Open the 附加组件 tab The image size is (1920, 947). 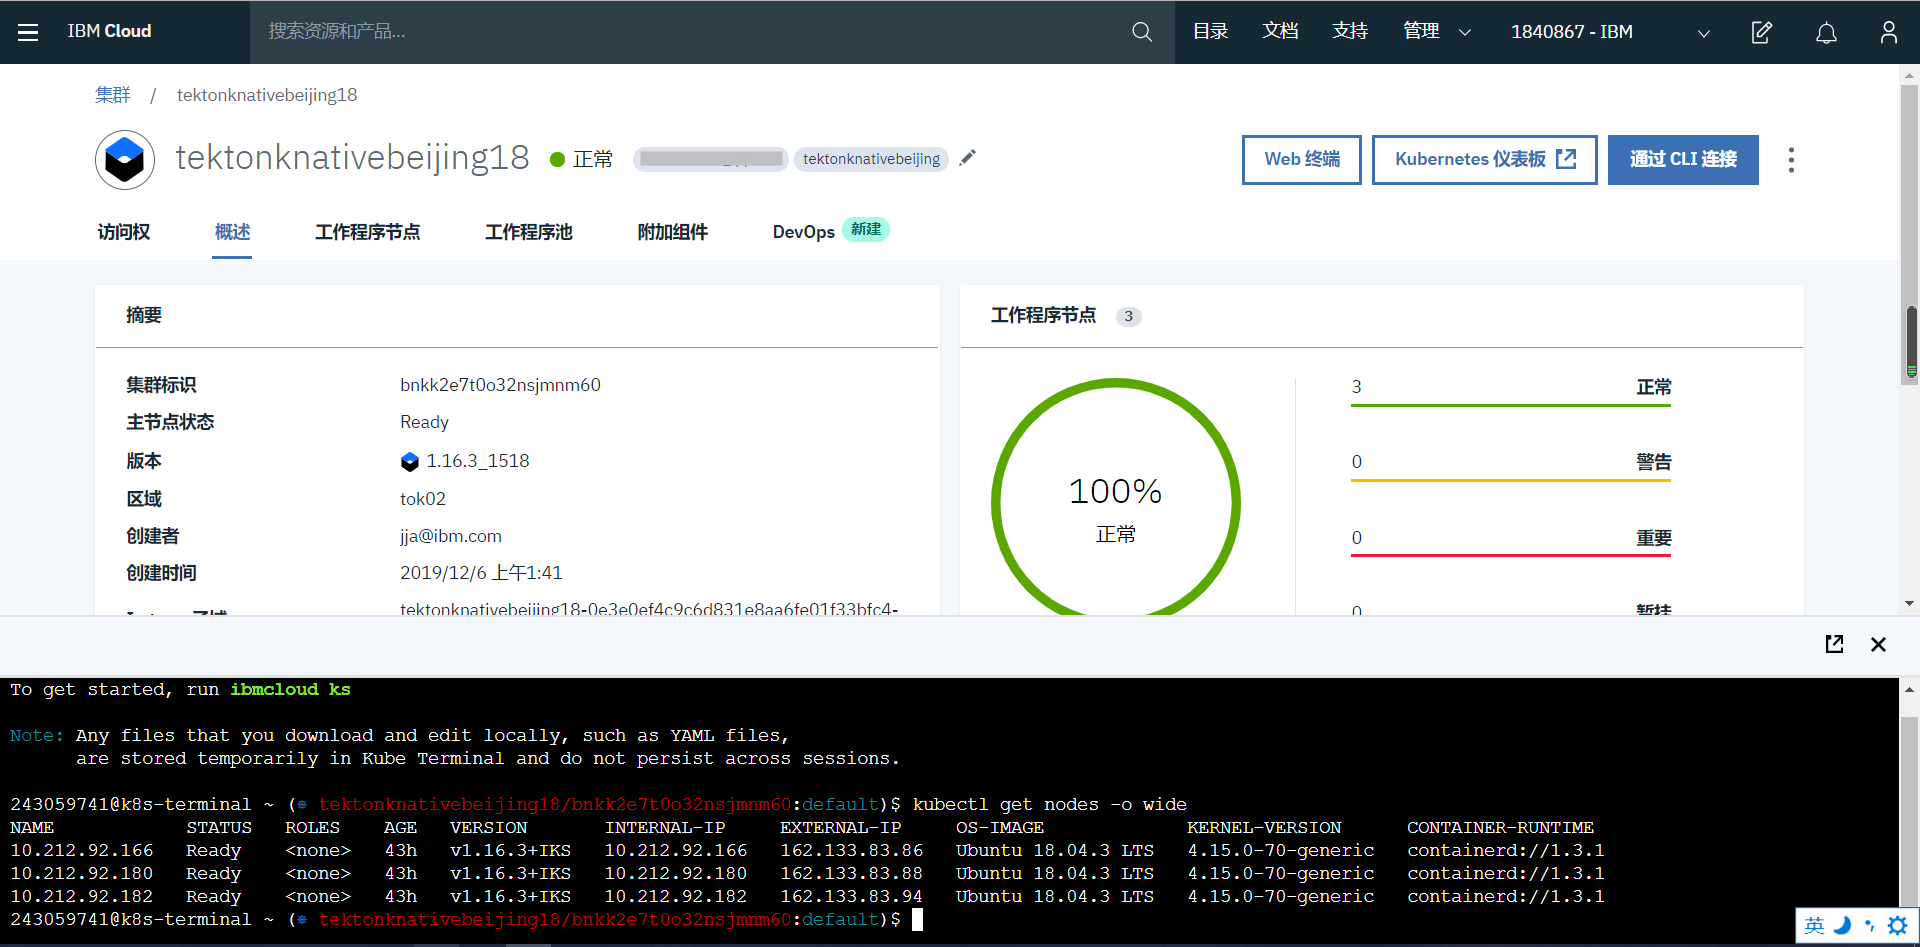pos(672,232)
